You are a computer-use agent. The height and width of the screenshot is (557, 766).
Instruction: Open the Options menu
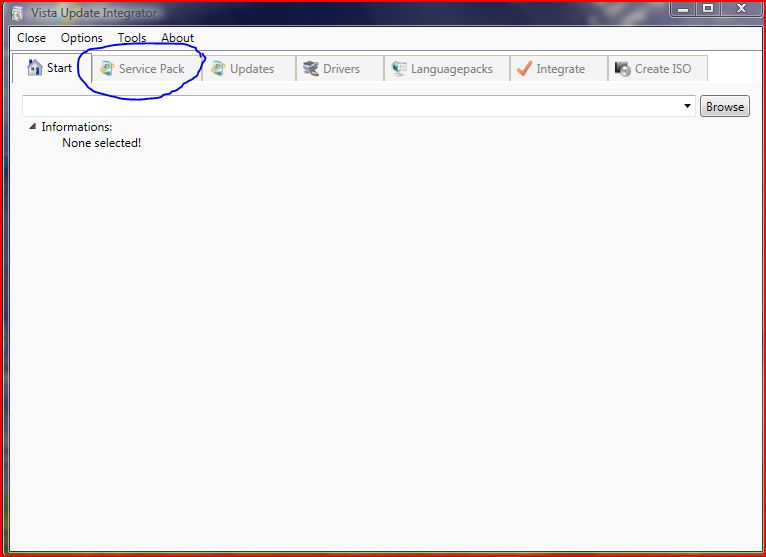click(x=81, y=38)
